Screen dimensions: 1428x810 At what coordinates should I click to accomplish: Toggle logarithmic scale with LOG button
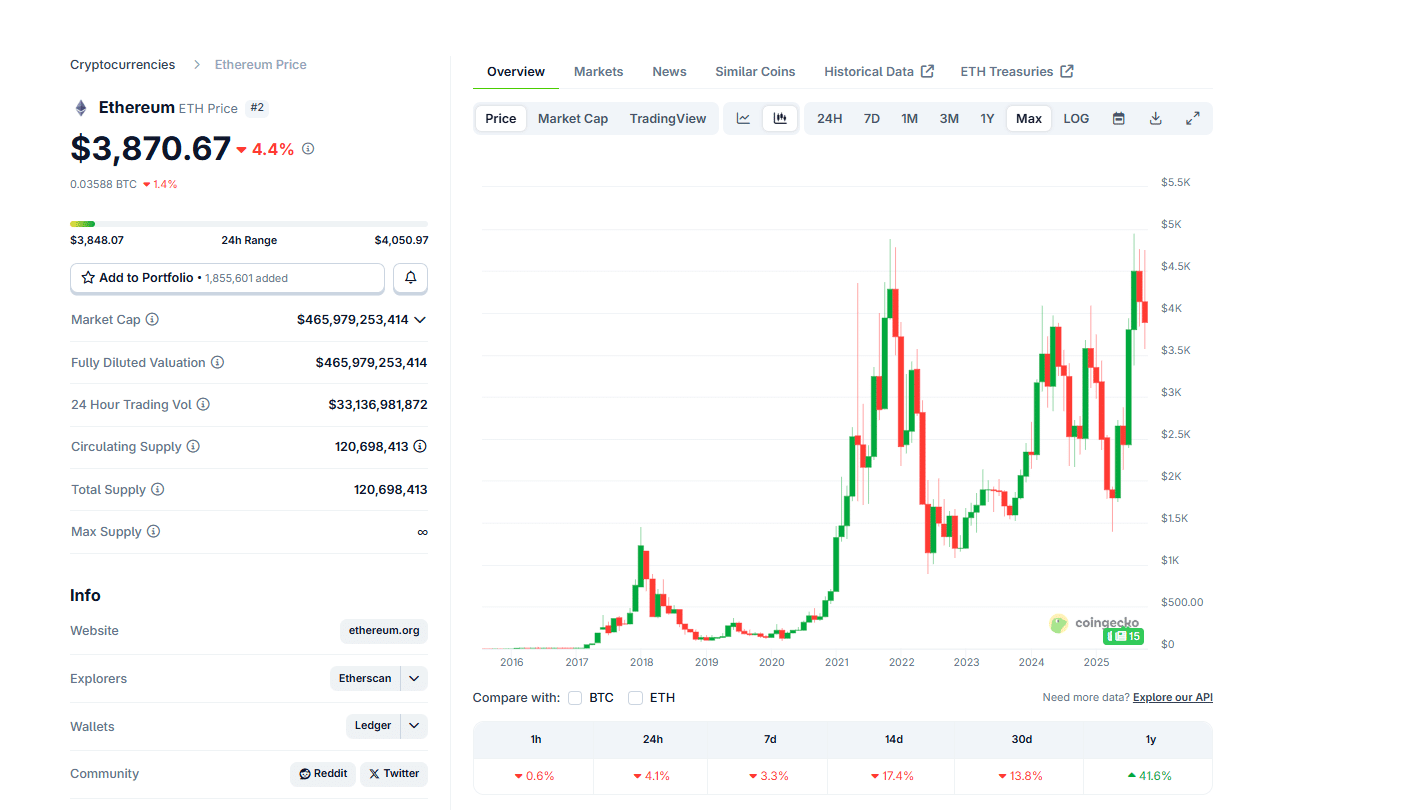point(1075,118)
